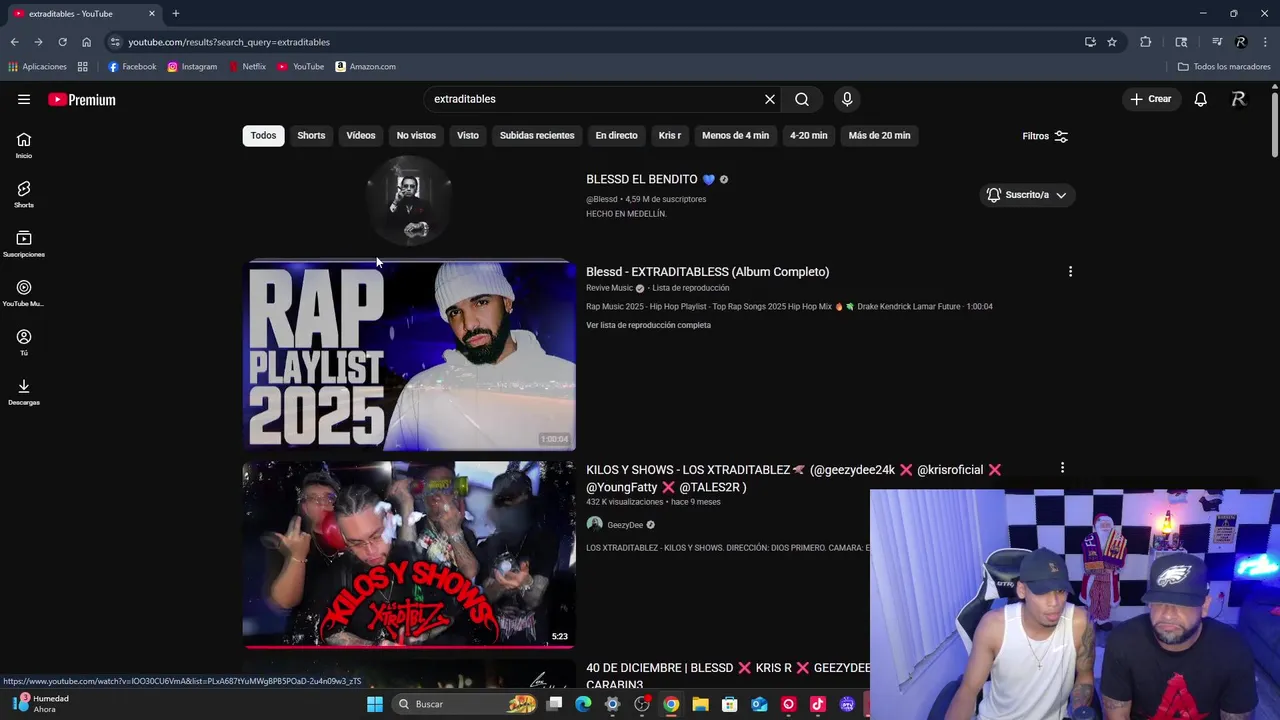Open the Chrome extensions puzzle icon
Screen dimensions: 1280x720
[x=1146, y=42]
